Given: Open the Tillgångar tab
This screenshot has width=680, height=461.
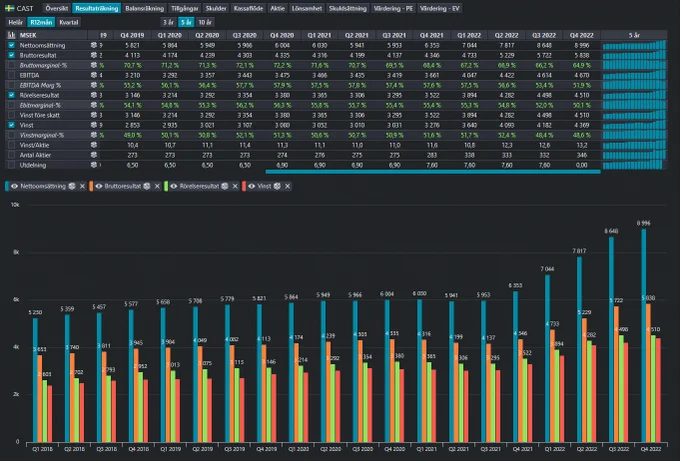Looking at the screenshot, I should coord(185,8).
